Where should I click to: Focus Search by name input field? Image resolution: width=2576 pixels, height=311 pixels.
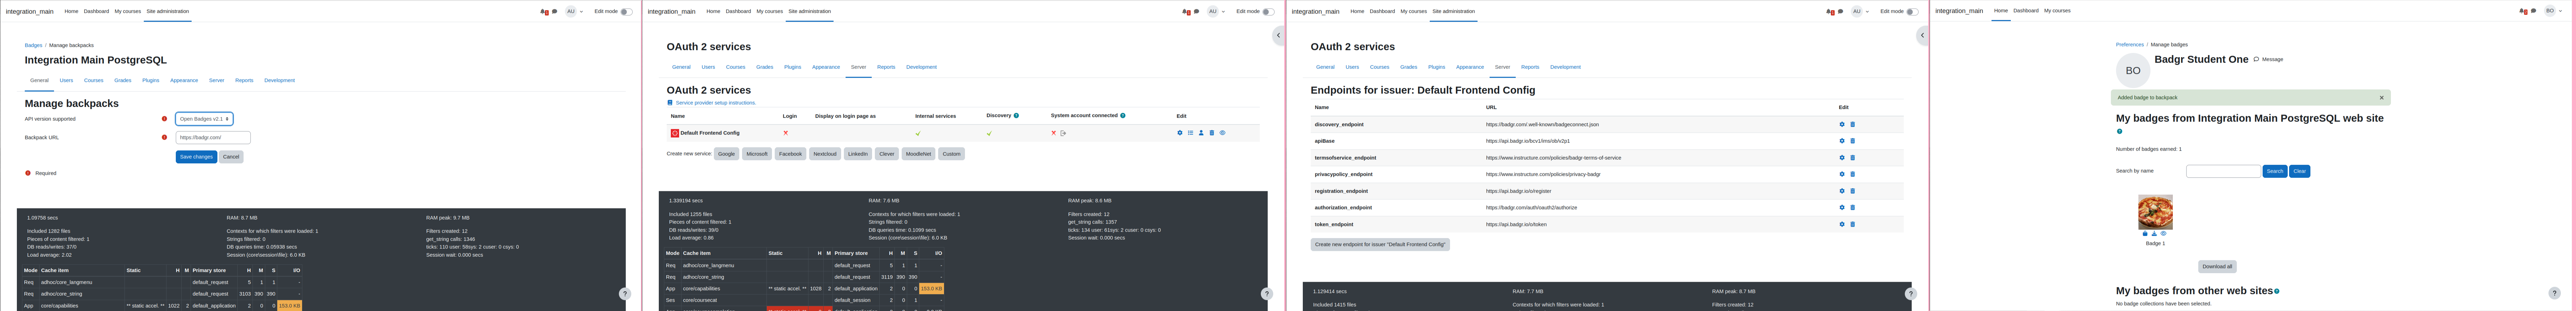2223,171
